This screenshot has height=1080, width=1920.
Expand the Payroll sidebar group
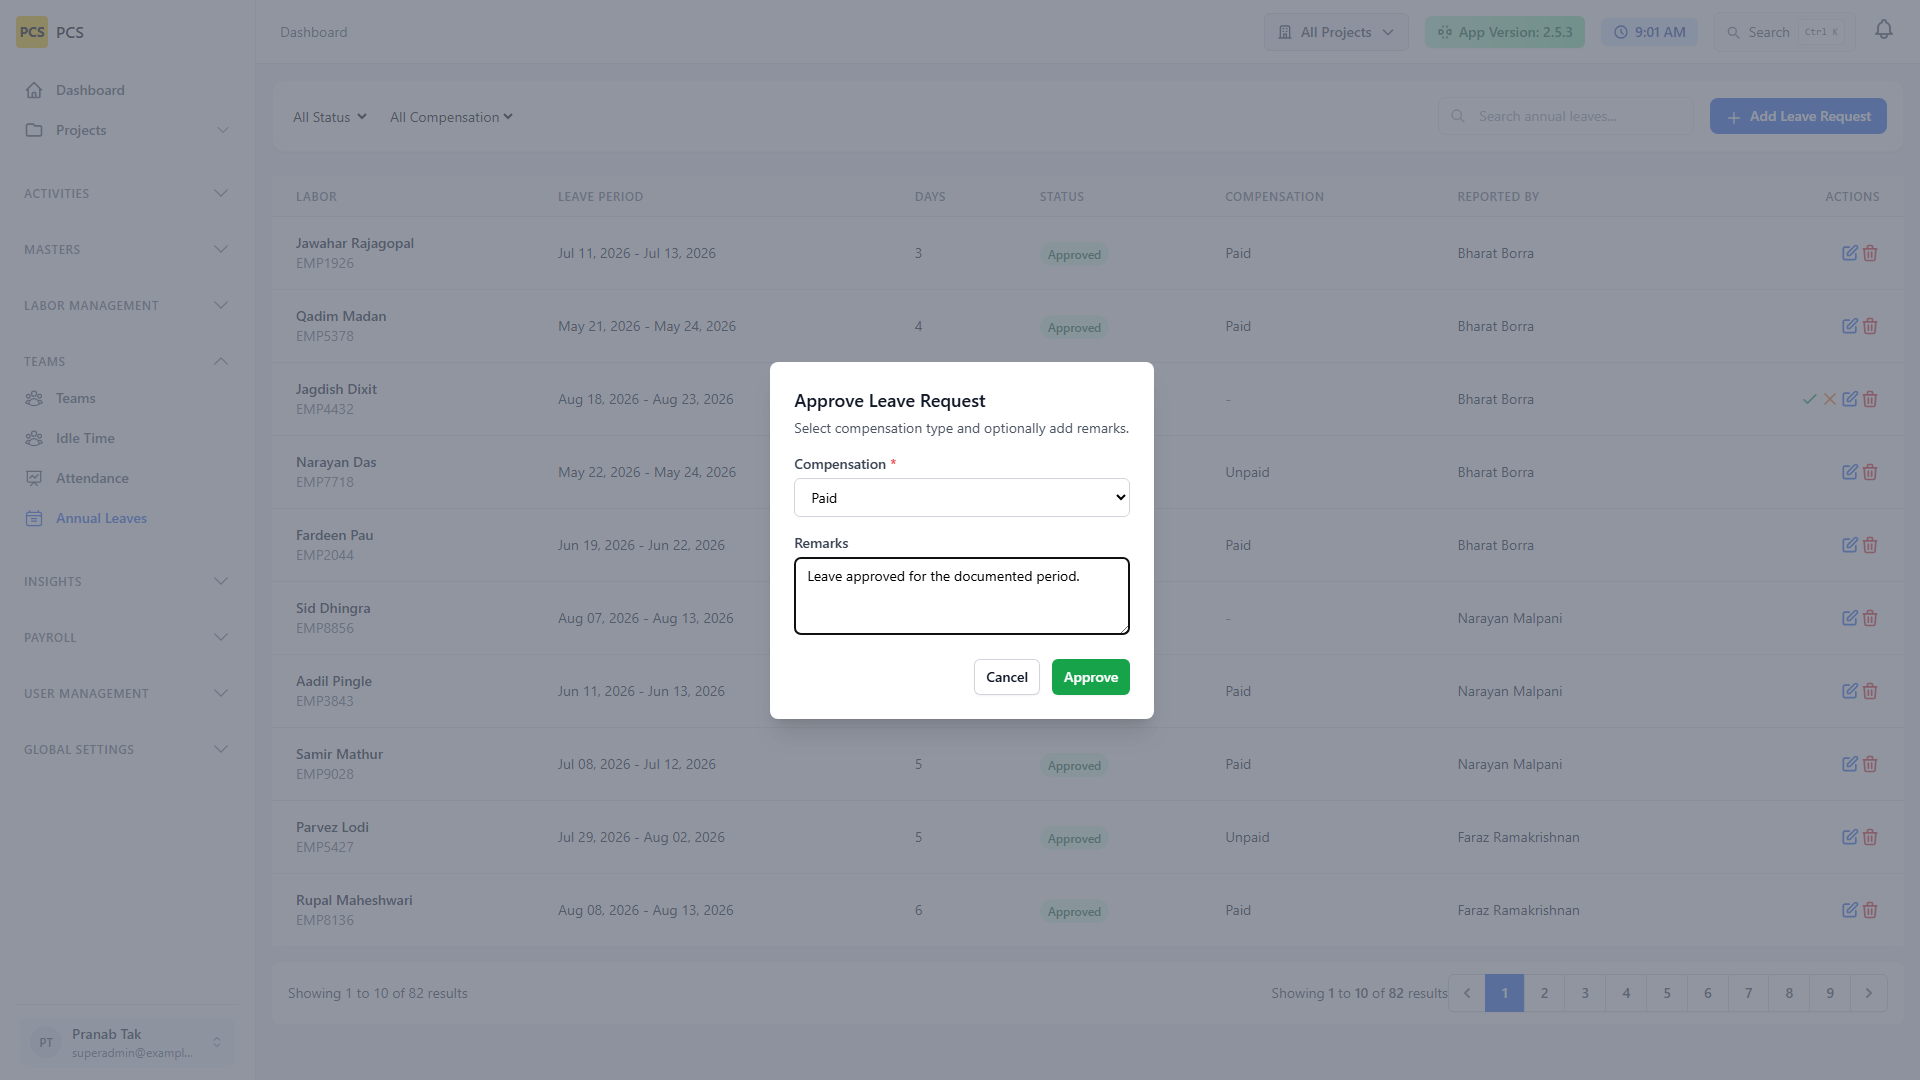coord(127,638)
